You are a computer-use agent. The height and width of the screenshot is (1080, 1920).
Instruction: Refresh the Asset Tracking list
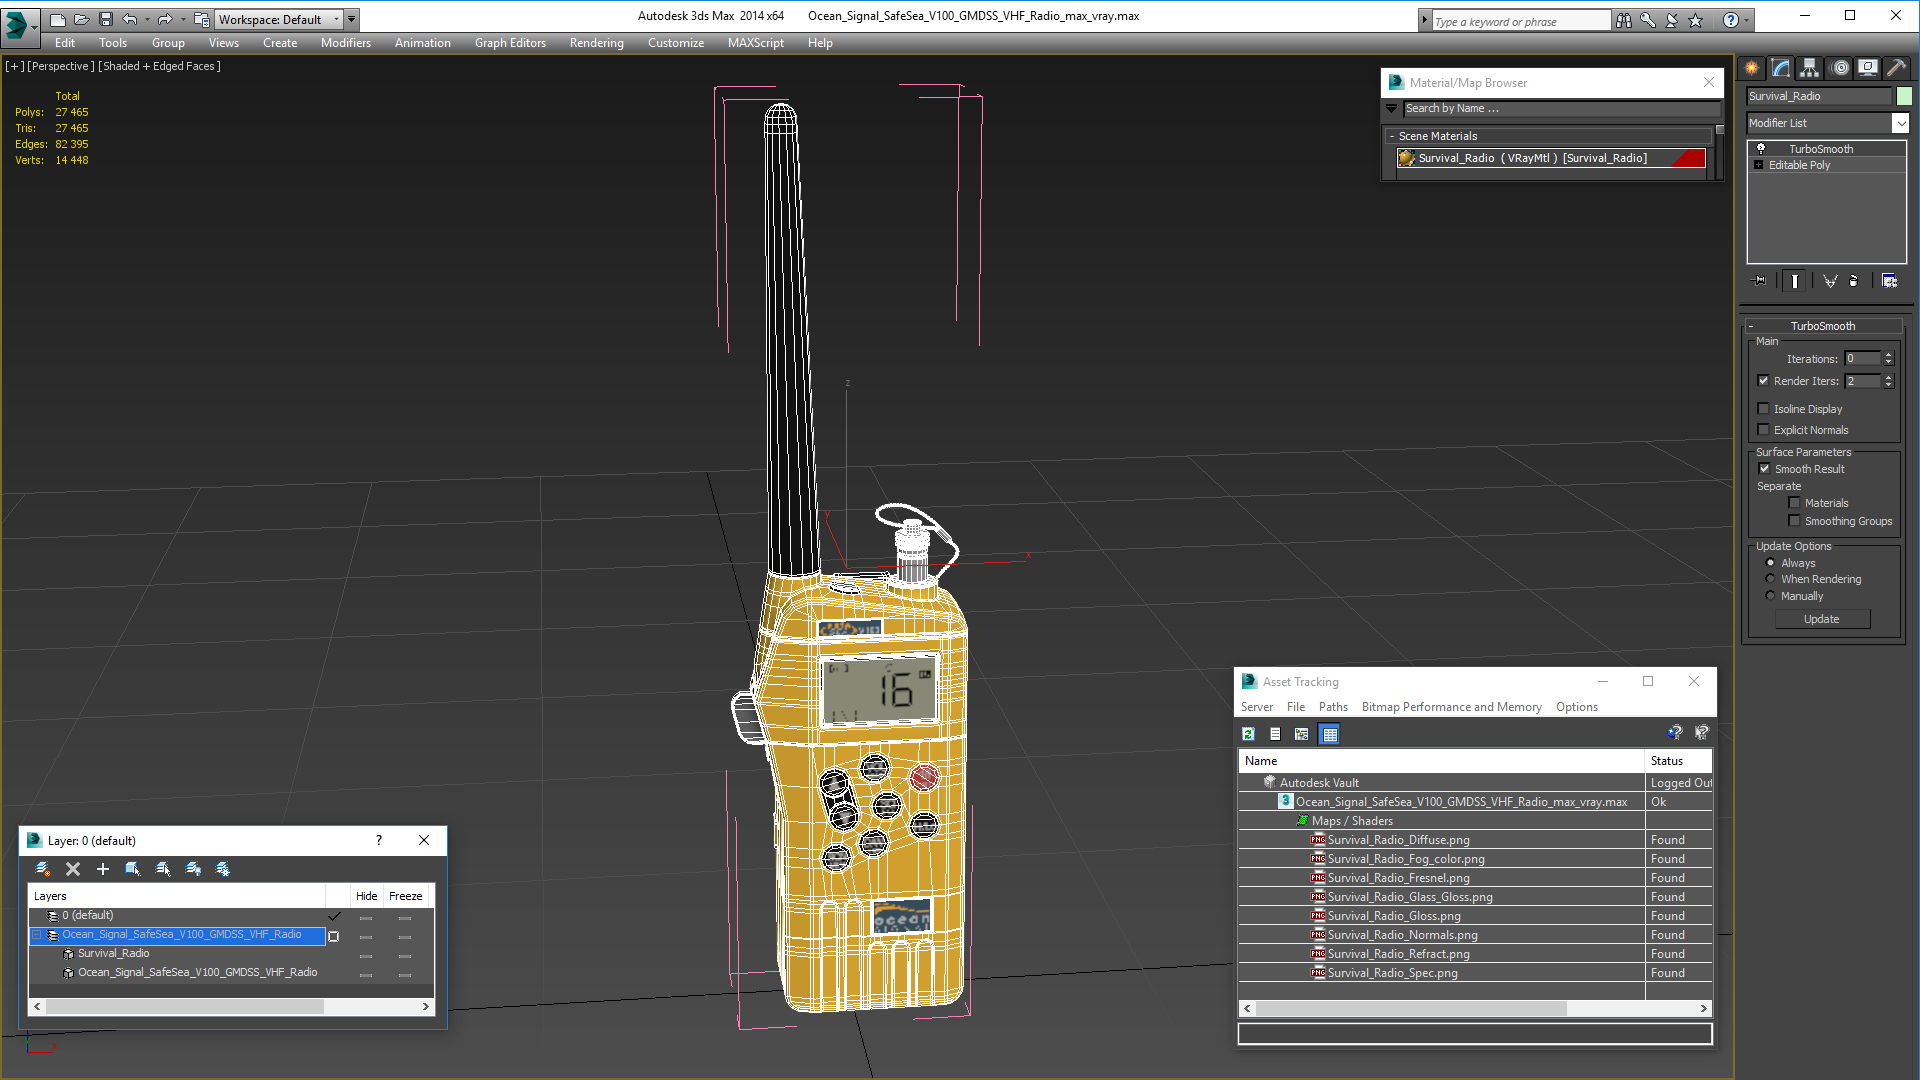coord(1248,734)
